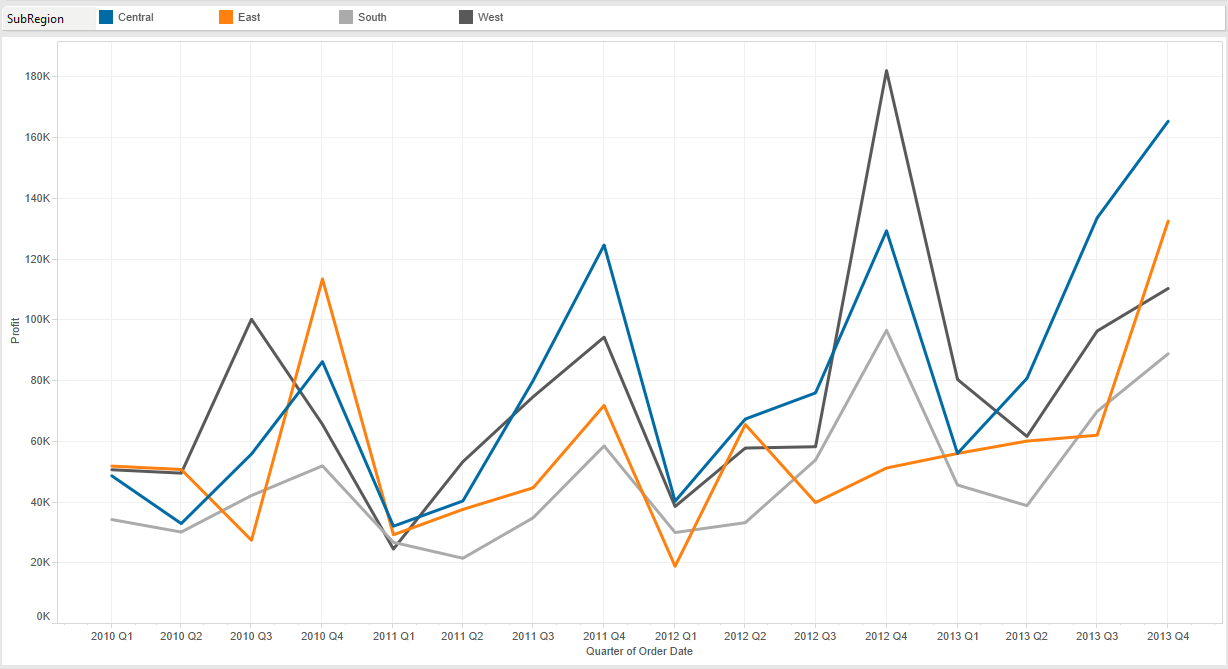This screenshot has height=669, width=1228.
Task: Select the South legend label text
Action: 371,16
